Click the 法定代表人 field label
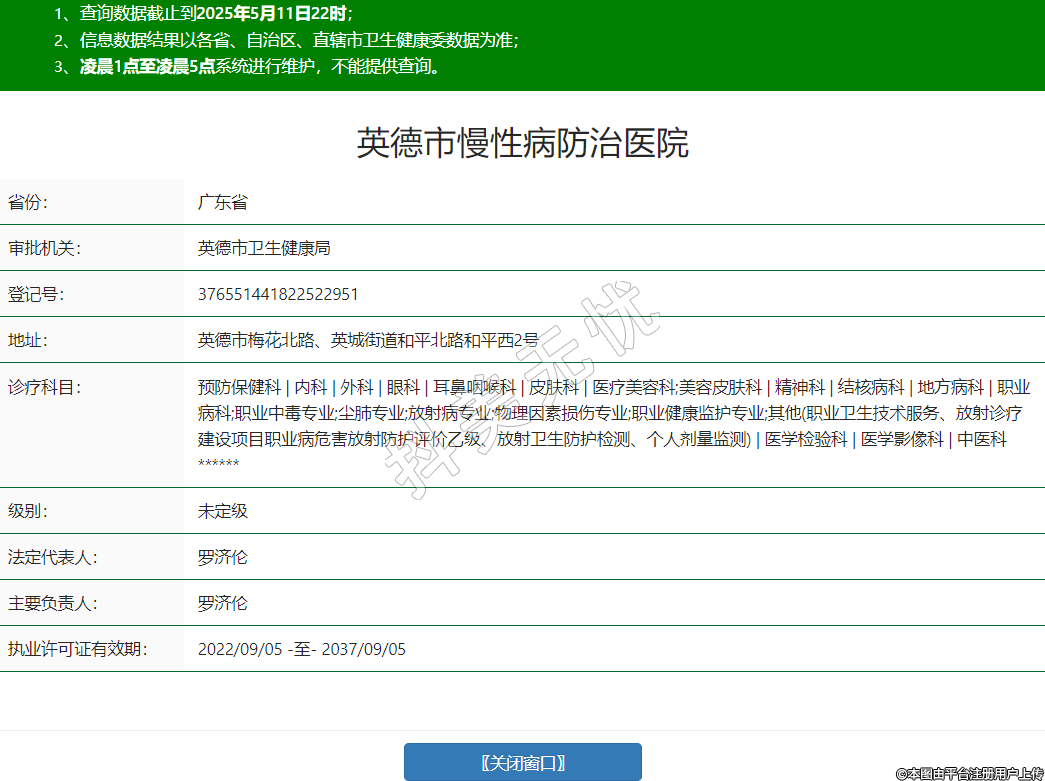The image size is (1045, 781). point(52,557)
